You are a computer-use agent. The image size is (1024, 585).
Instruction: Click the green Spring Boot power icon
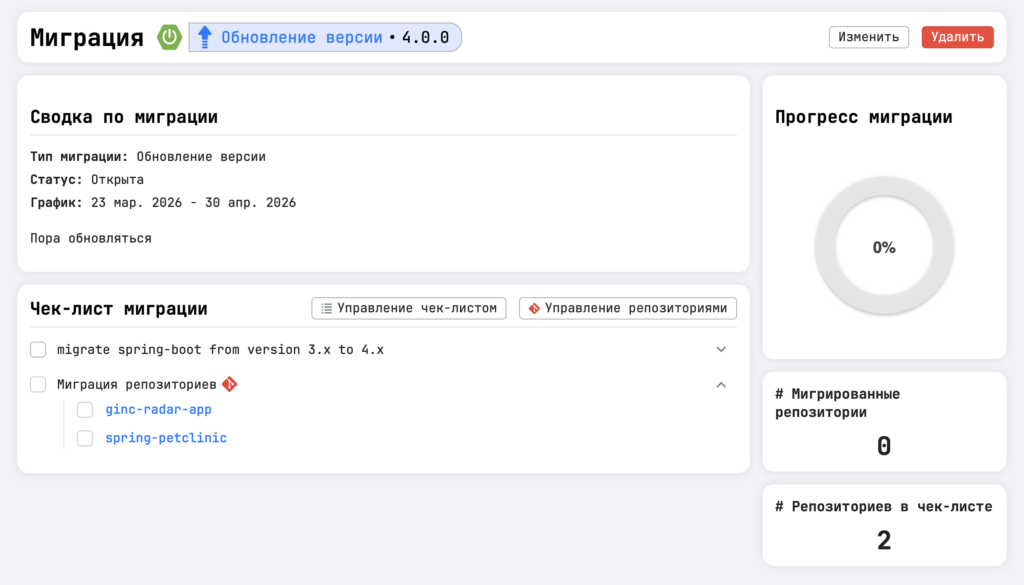click(170, 38)
